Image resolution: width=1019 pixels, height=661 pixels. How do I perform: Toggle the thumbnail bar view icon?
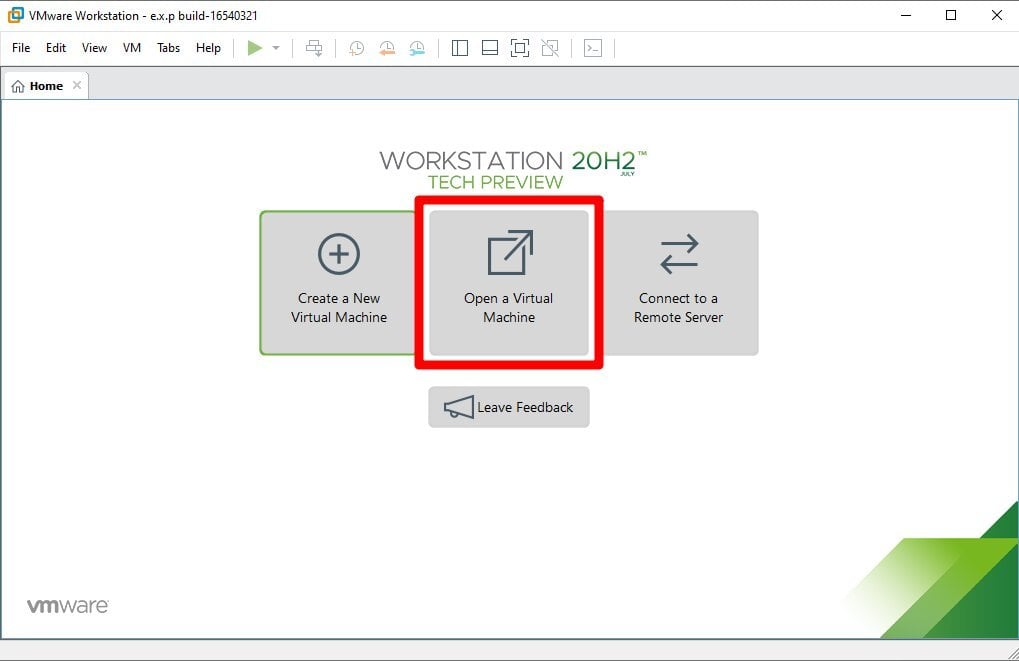(489, 48)
